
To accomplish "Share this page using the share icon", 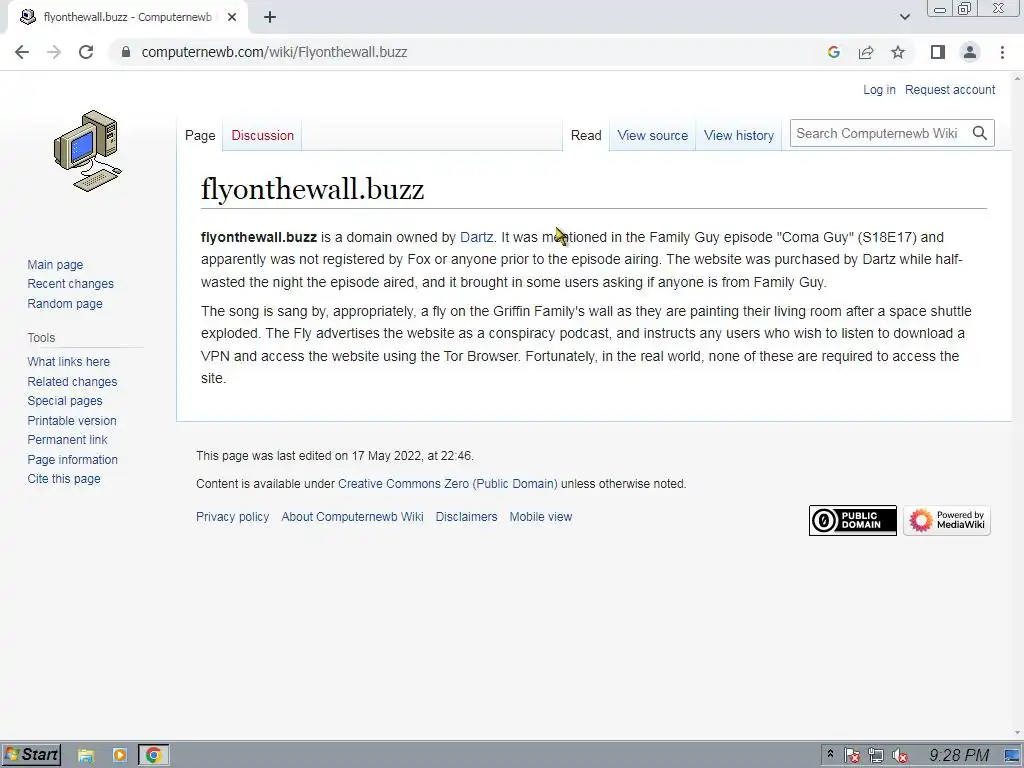I will 866,52.
